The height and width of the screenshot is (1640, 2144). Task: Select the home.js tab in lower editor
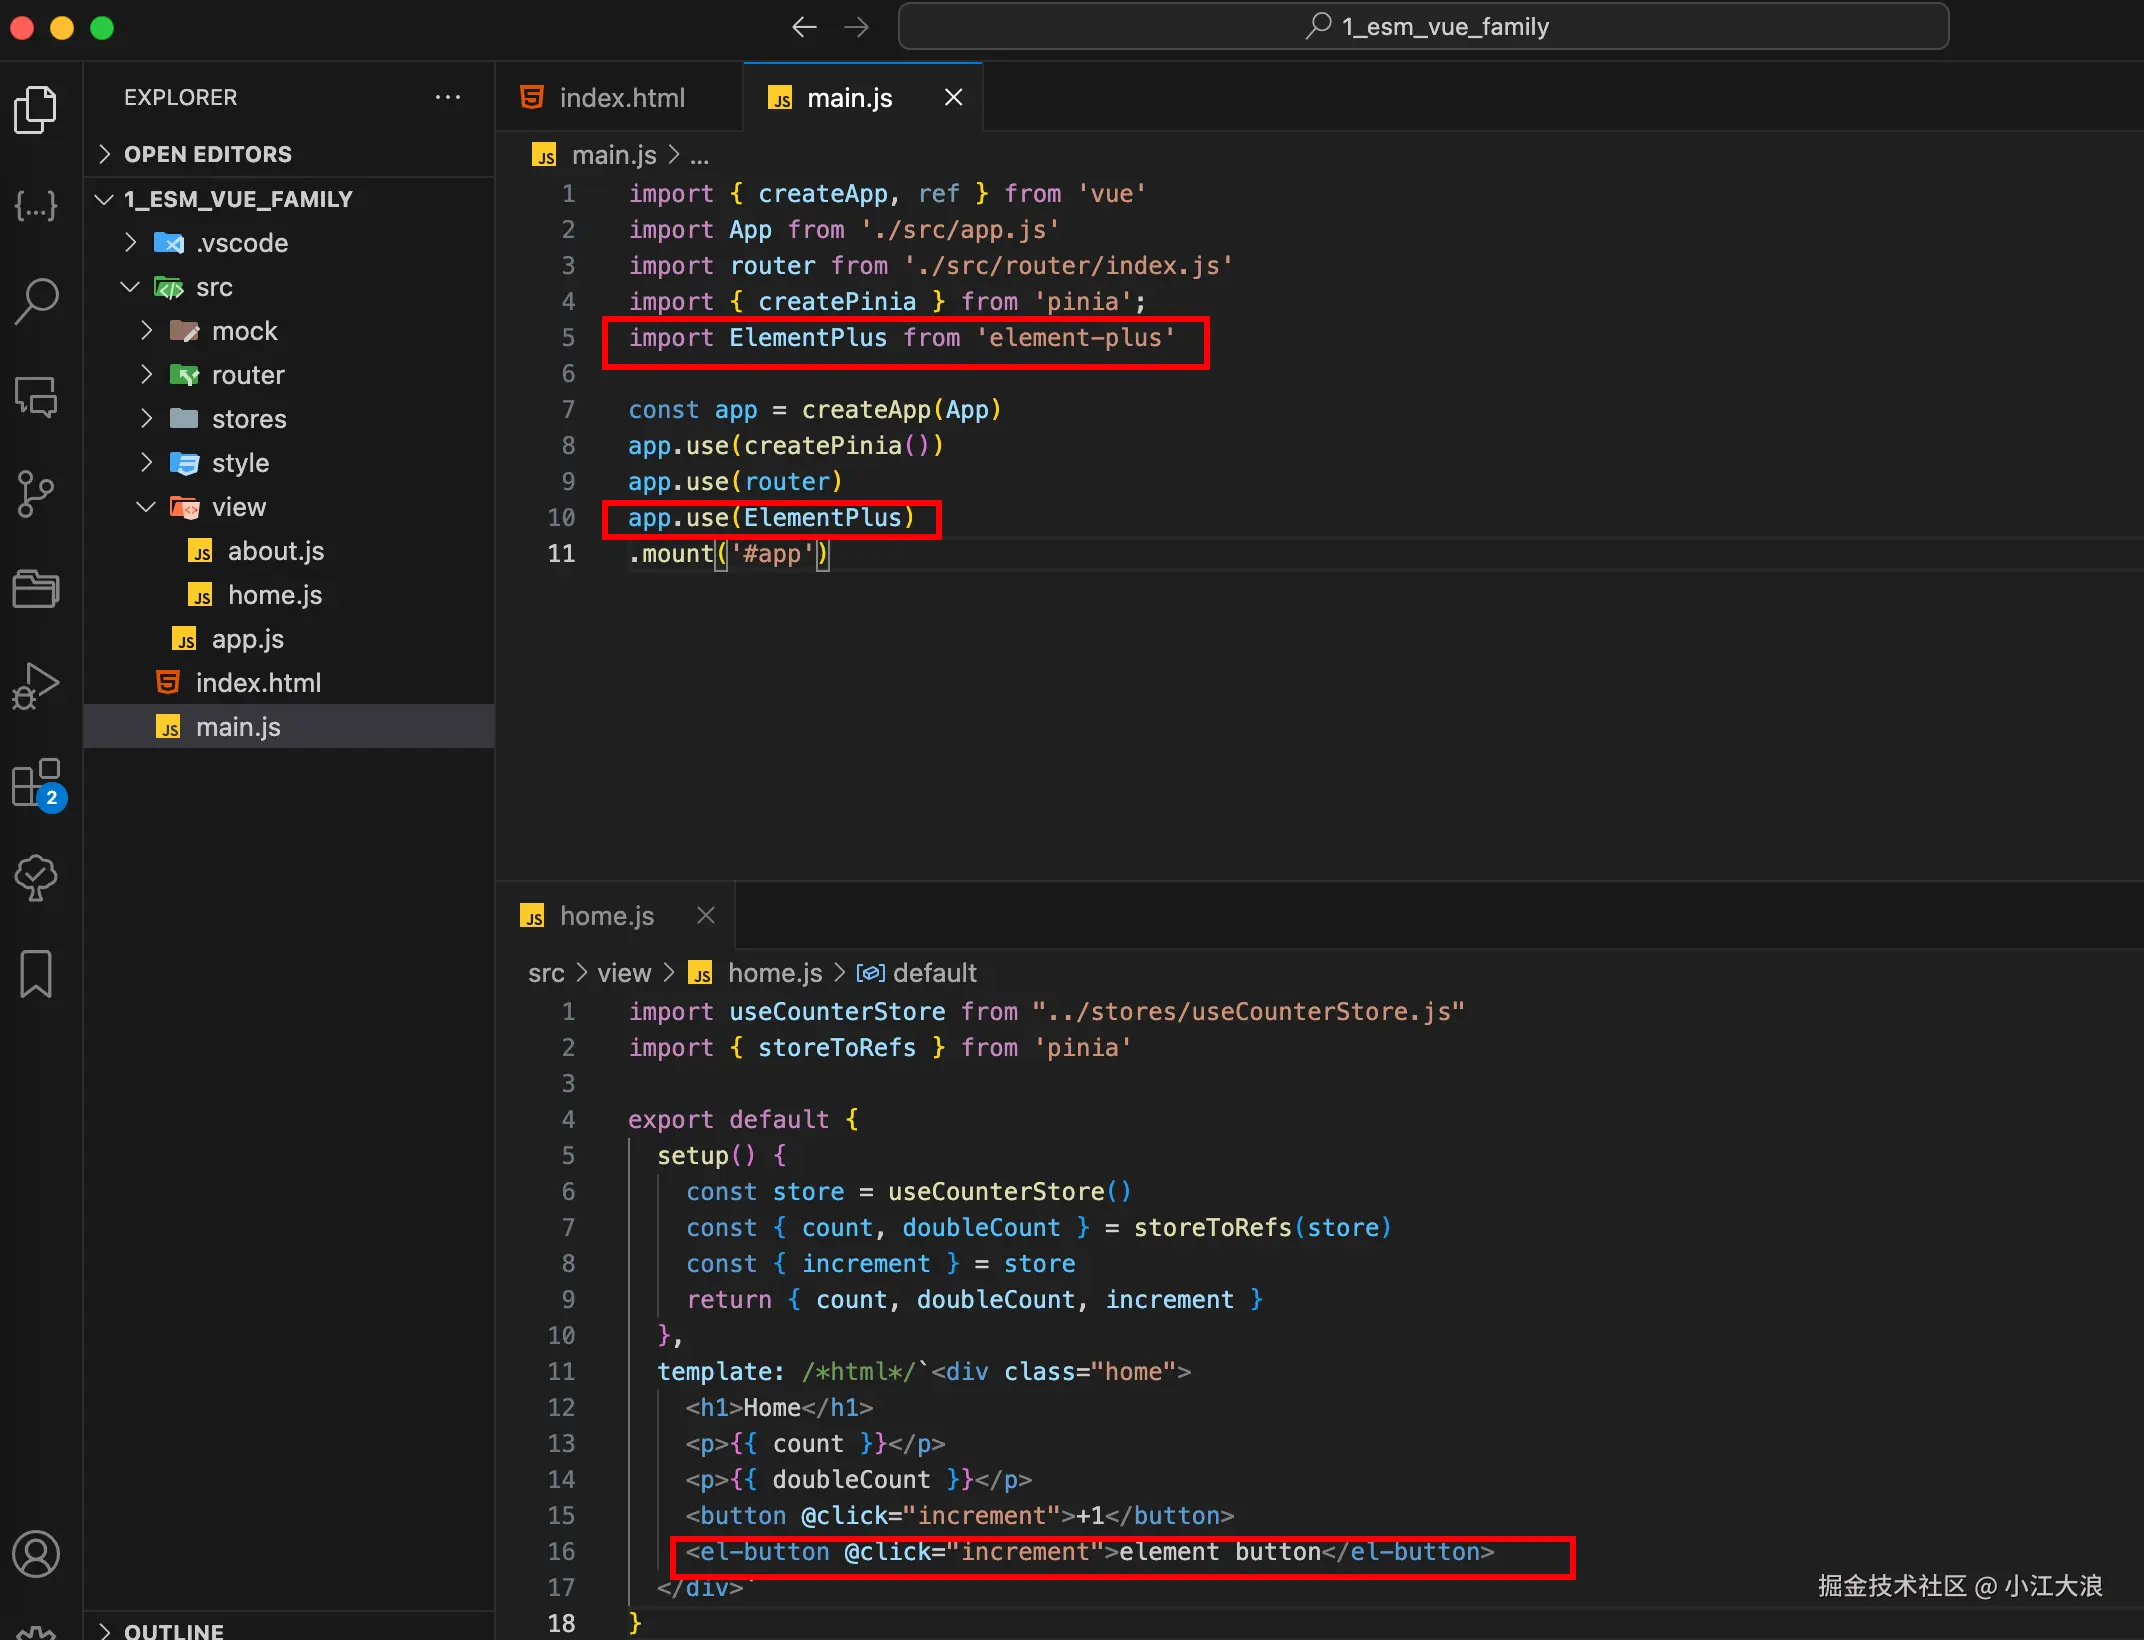tap(605, 916)
